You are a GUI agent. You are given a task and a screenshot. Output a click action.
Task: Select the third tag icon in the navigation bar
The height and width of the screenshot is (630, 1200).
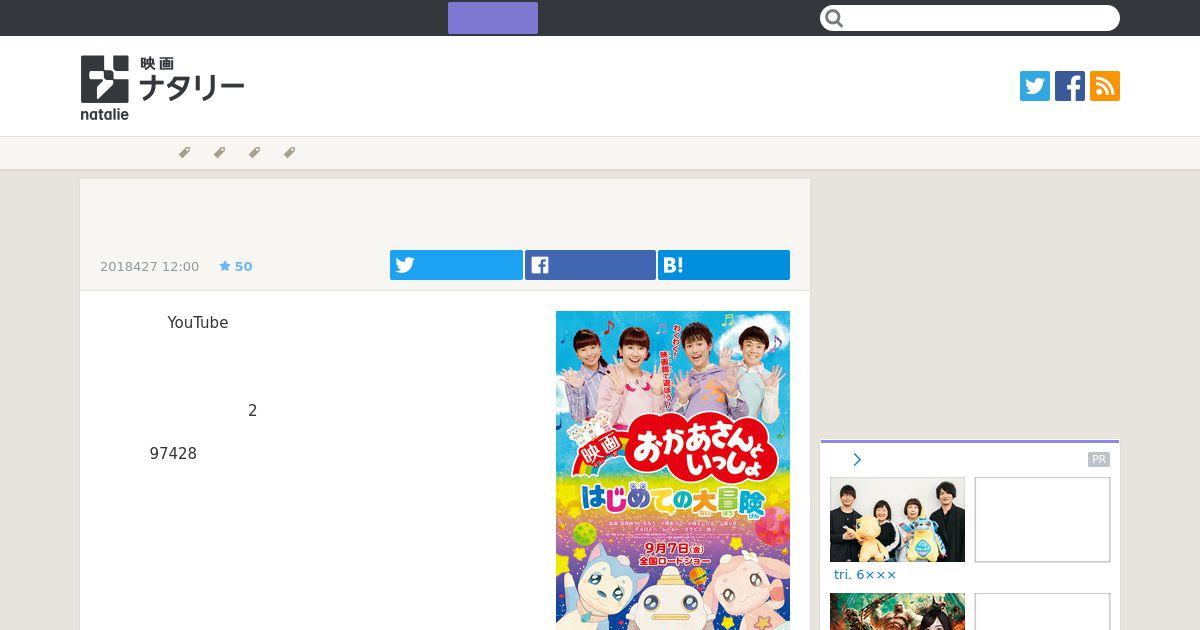click(254, 153)
